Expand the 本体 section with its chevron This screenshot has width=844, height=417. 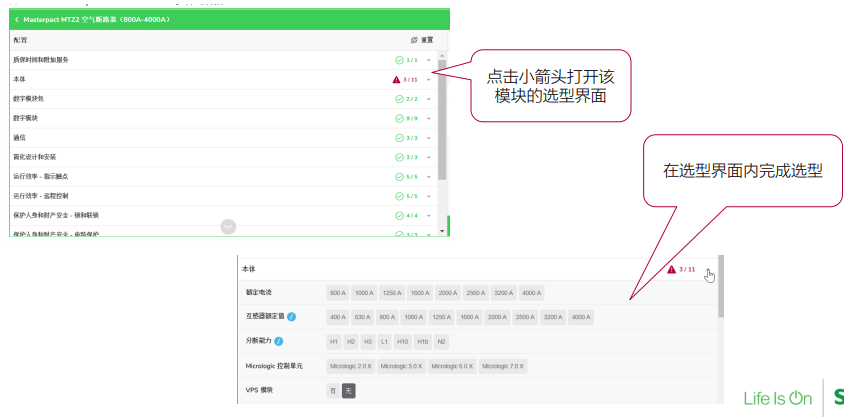click(428, 79)
